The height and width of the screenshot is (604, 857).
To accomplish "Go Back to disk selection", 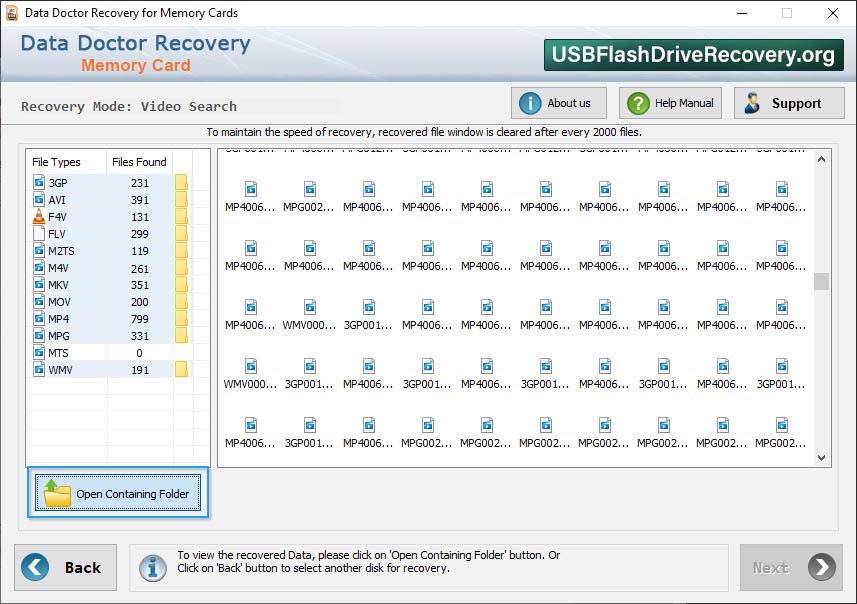I will [66, 567].
